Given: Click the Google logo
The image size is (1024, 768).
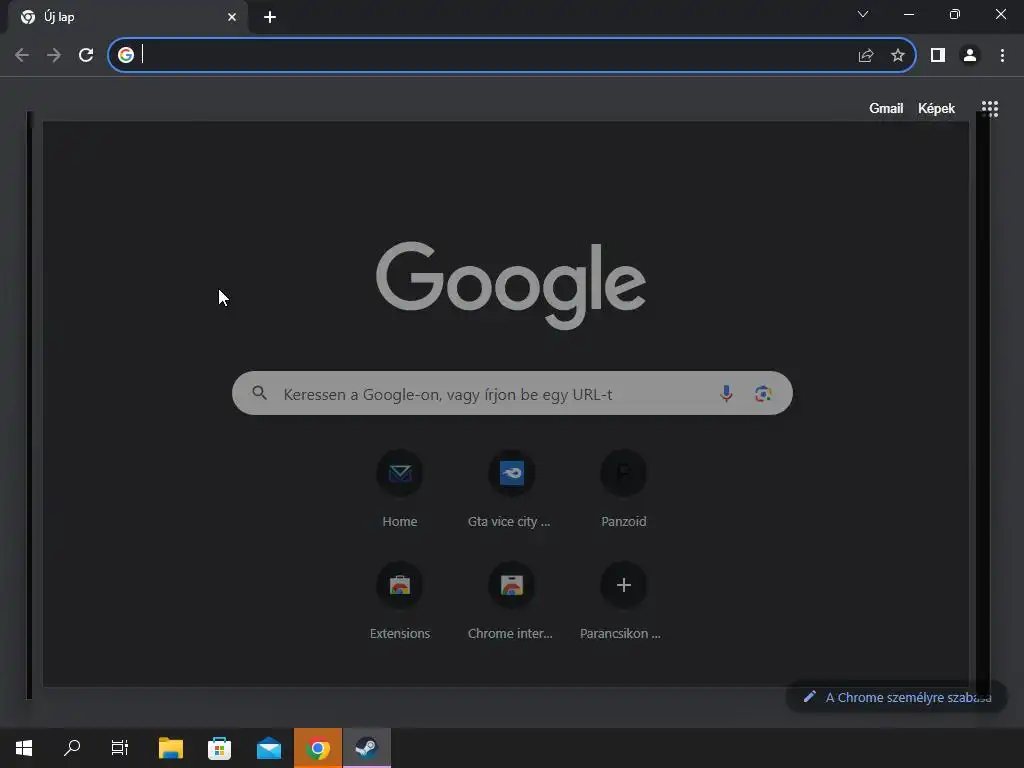Looking at the screenshot, I should pyautogui.click(x=511, y=285).
